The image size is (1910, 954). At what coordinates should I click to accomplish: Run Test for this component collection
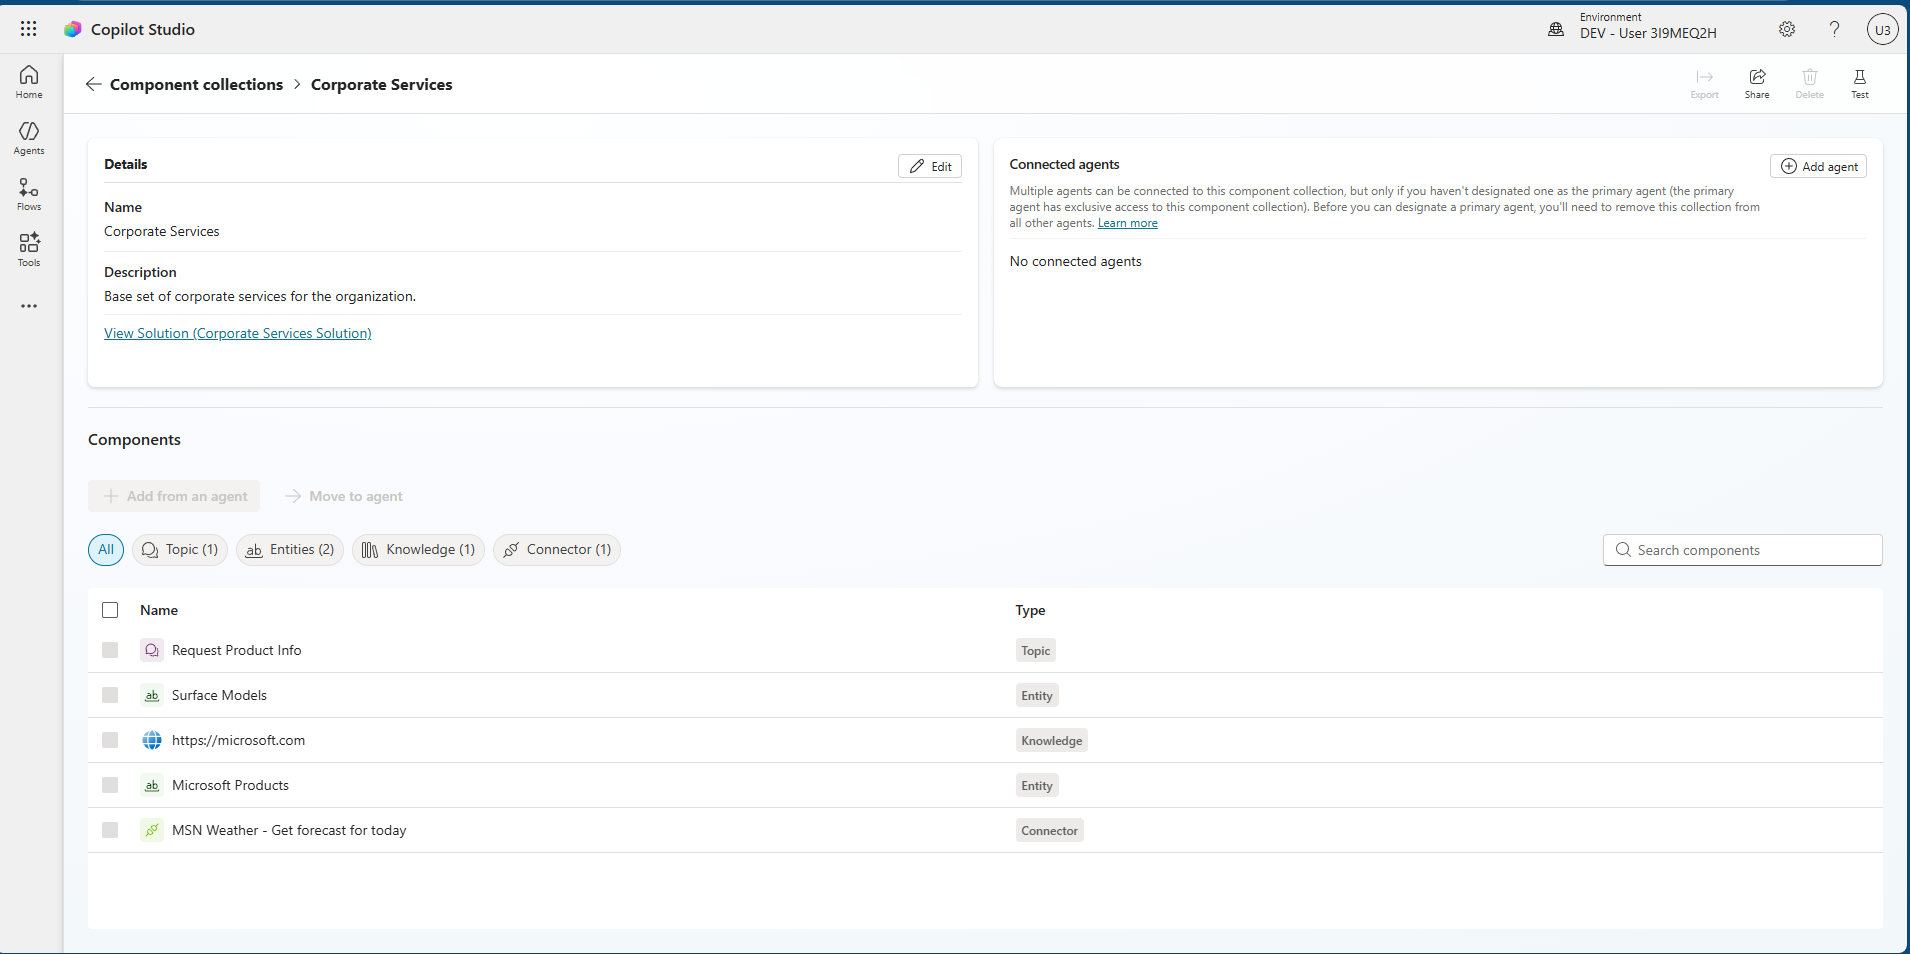(1859, 84)
